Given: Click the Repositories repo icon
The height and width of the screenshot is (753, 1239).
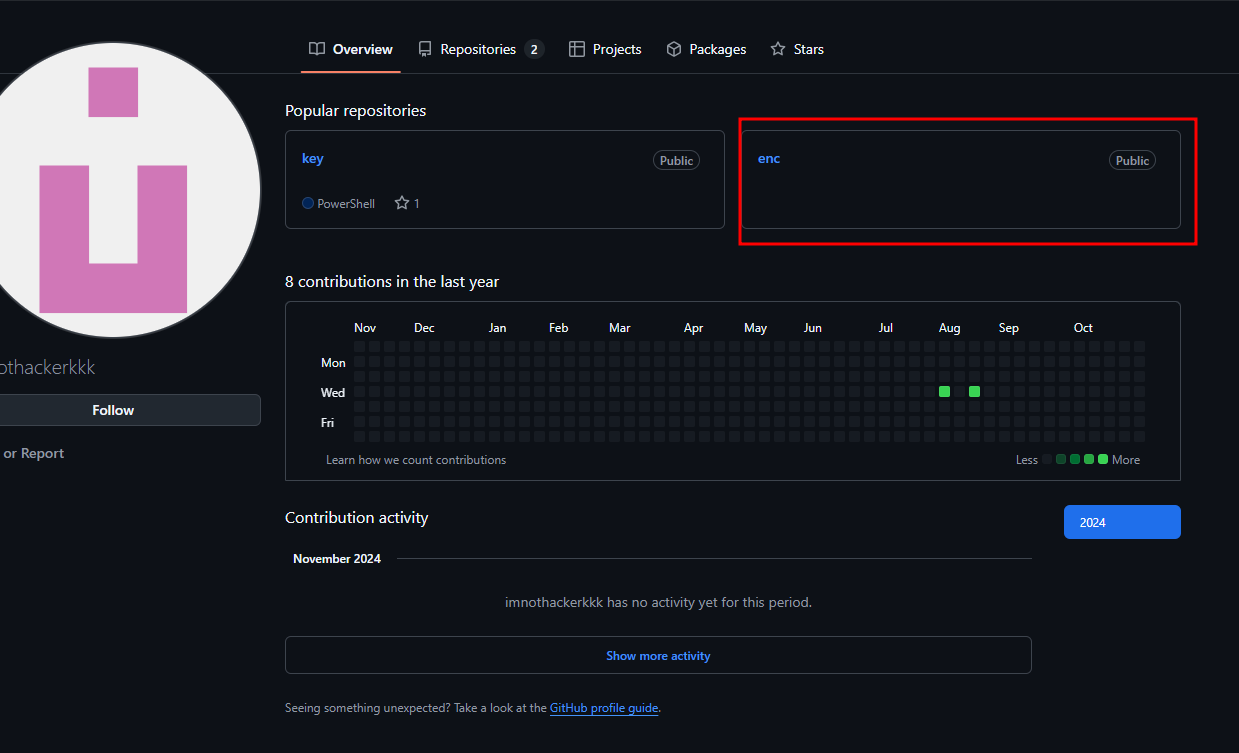Looking at the screenshot, I should coord(425,49).
